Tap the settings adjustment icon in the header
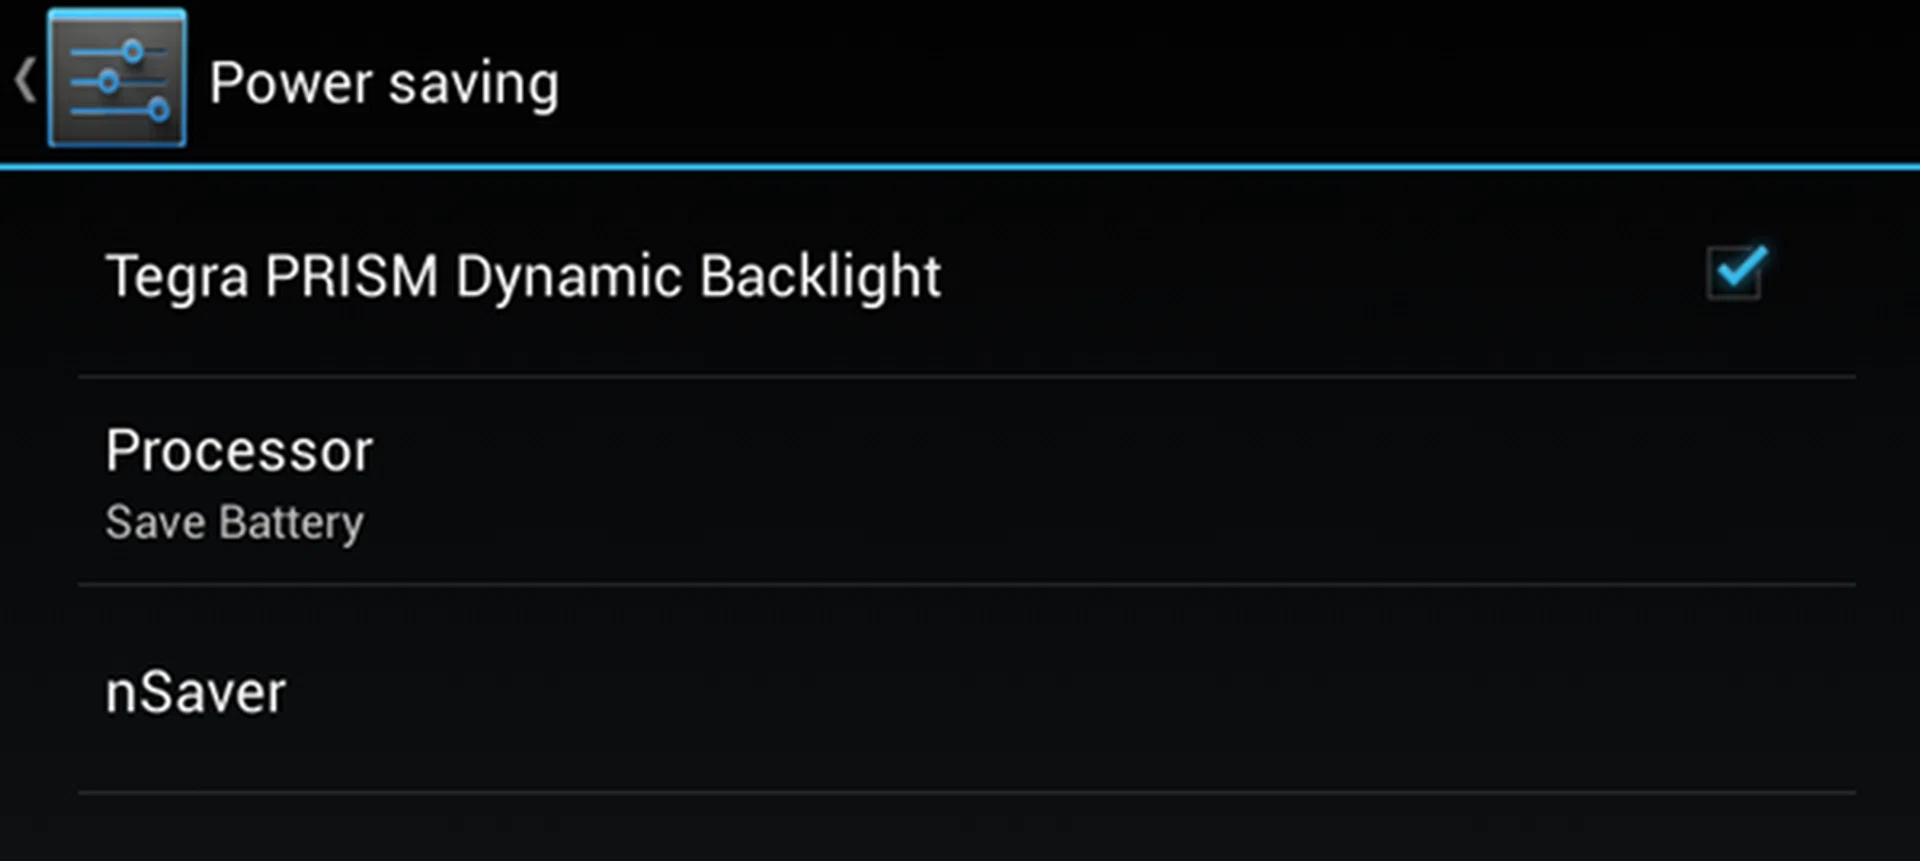Viewport: 1920px width, 861px height. point(117,78)
